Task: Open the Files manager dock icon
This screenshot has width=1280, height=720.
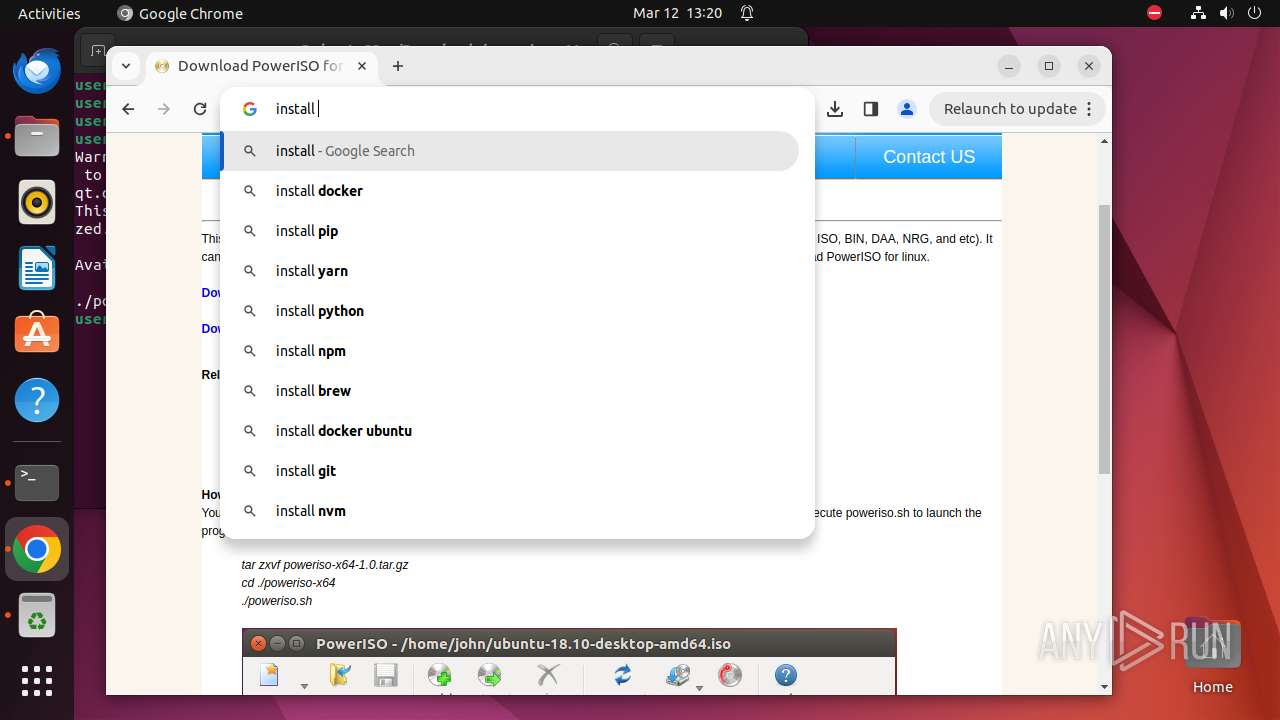Action: click(37, 135)
